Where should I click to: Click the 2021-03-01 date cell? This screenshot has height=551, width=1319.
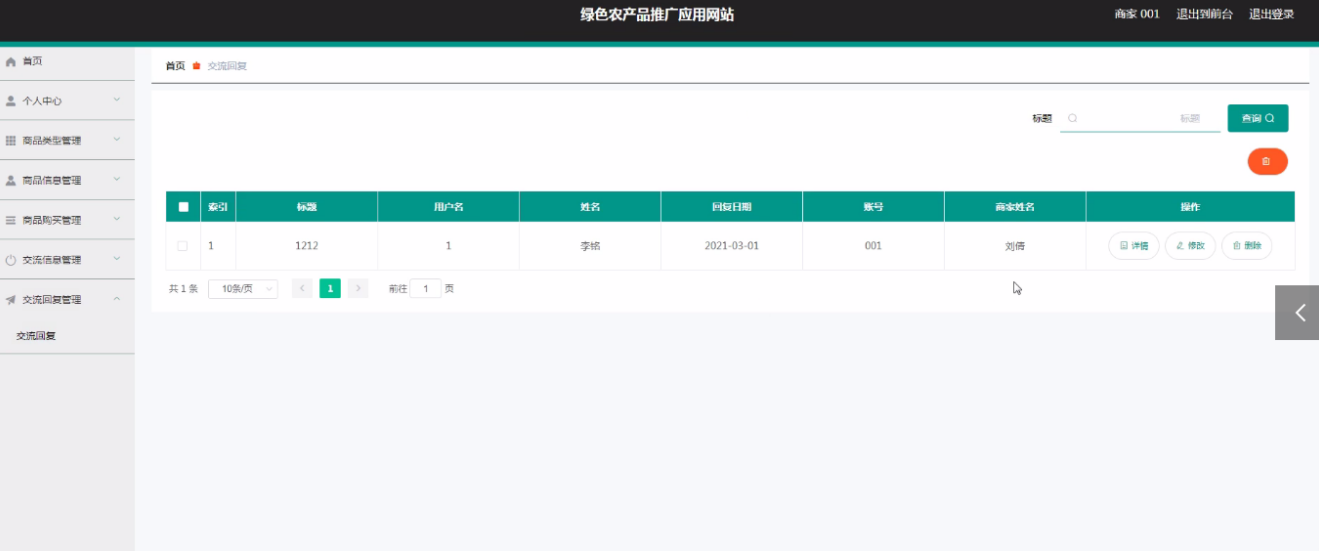[731, 245]
